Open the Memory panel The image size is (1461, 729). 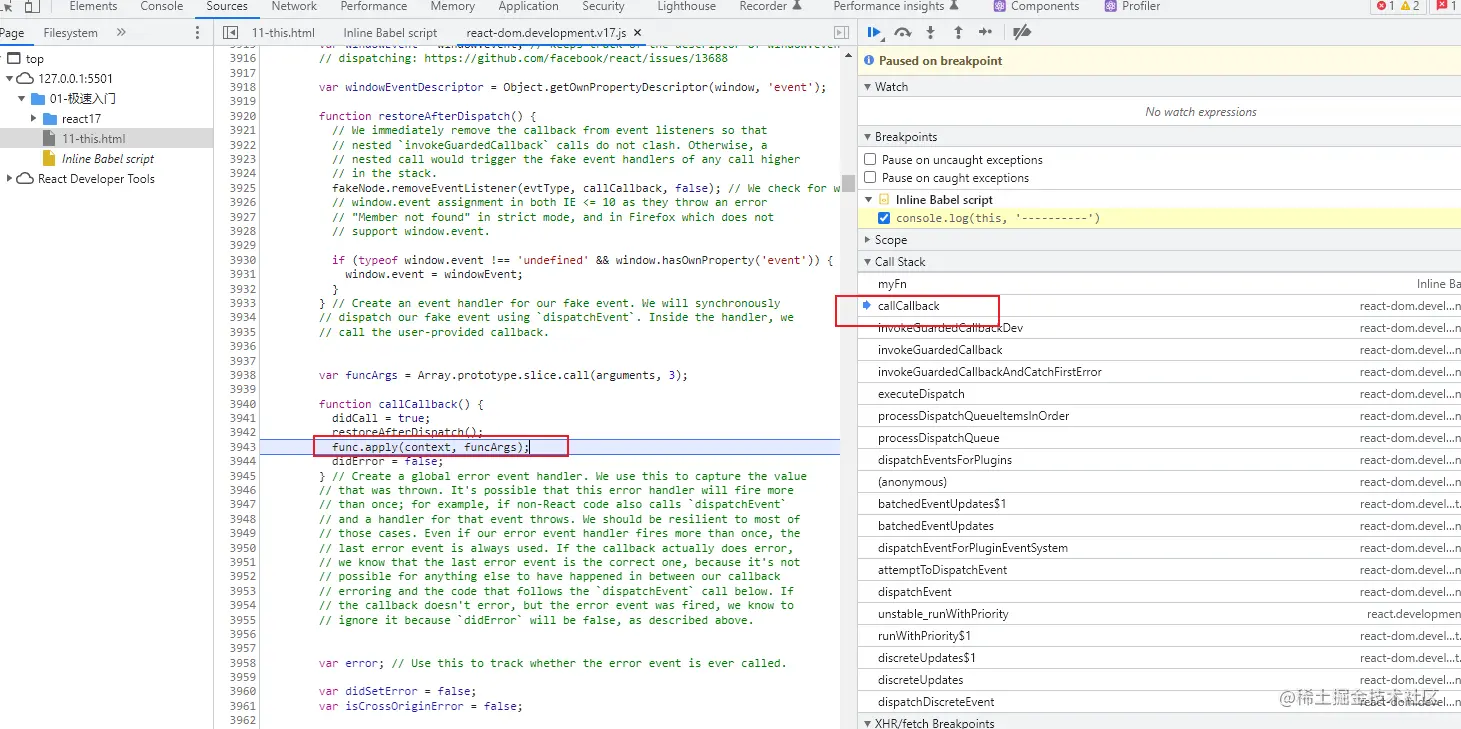tap(452, 6)
